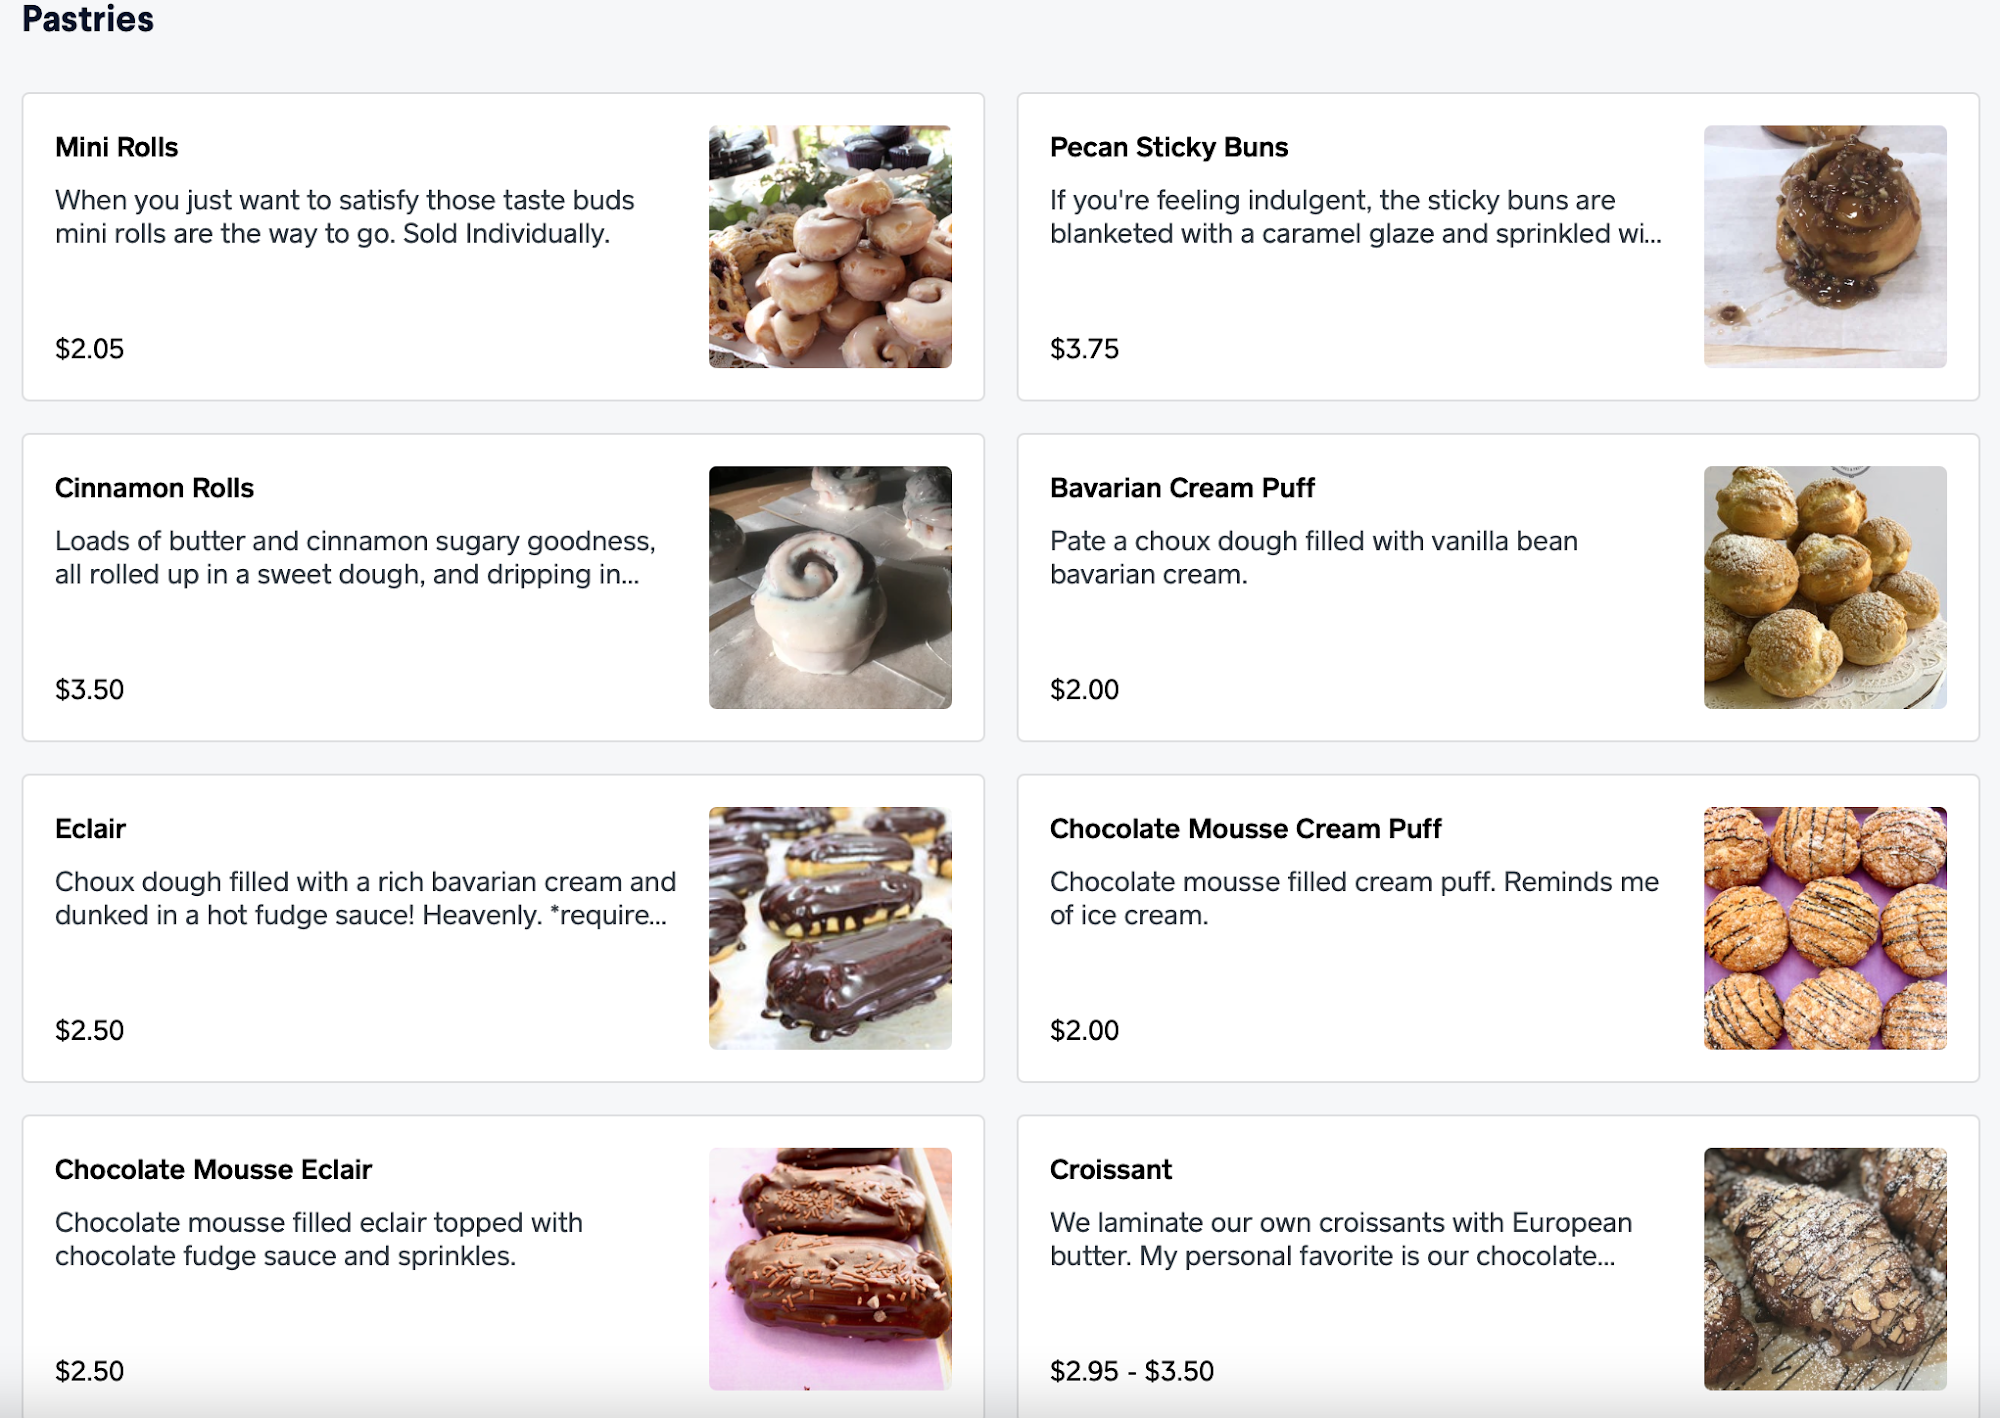Click the Croissant product photo

tap(1825, 1268)
